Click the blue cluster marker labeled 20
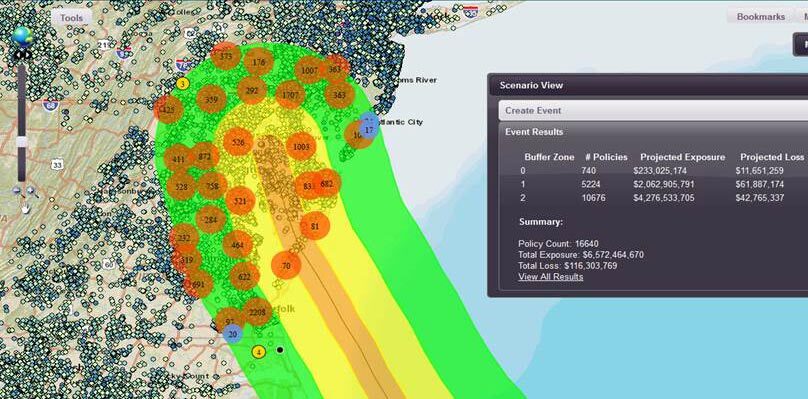The height and width of the screenshot is (399, 808). point(232,334)
